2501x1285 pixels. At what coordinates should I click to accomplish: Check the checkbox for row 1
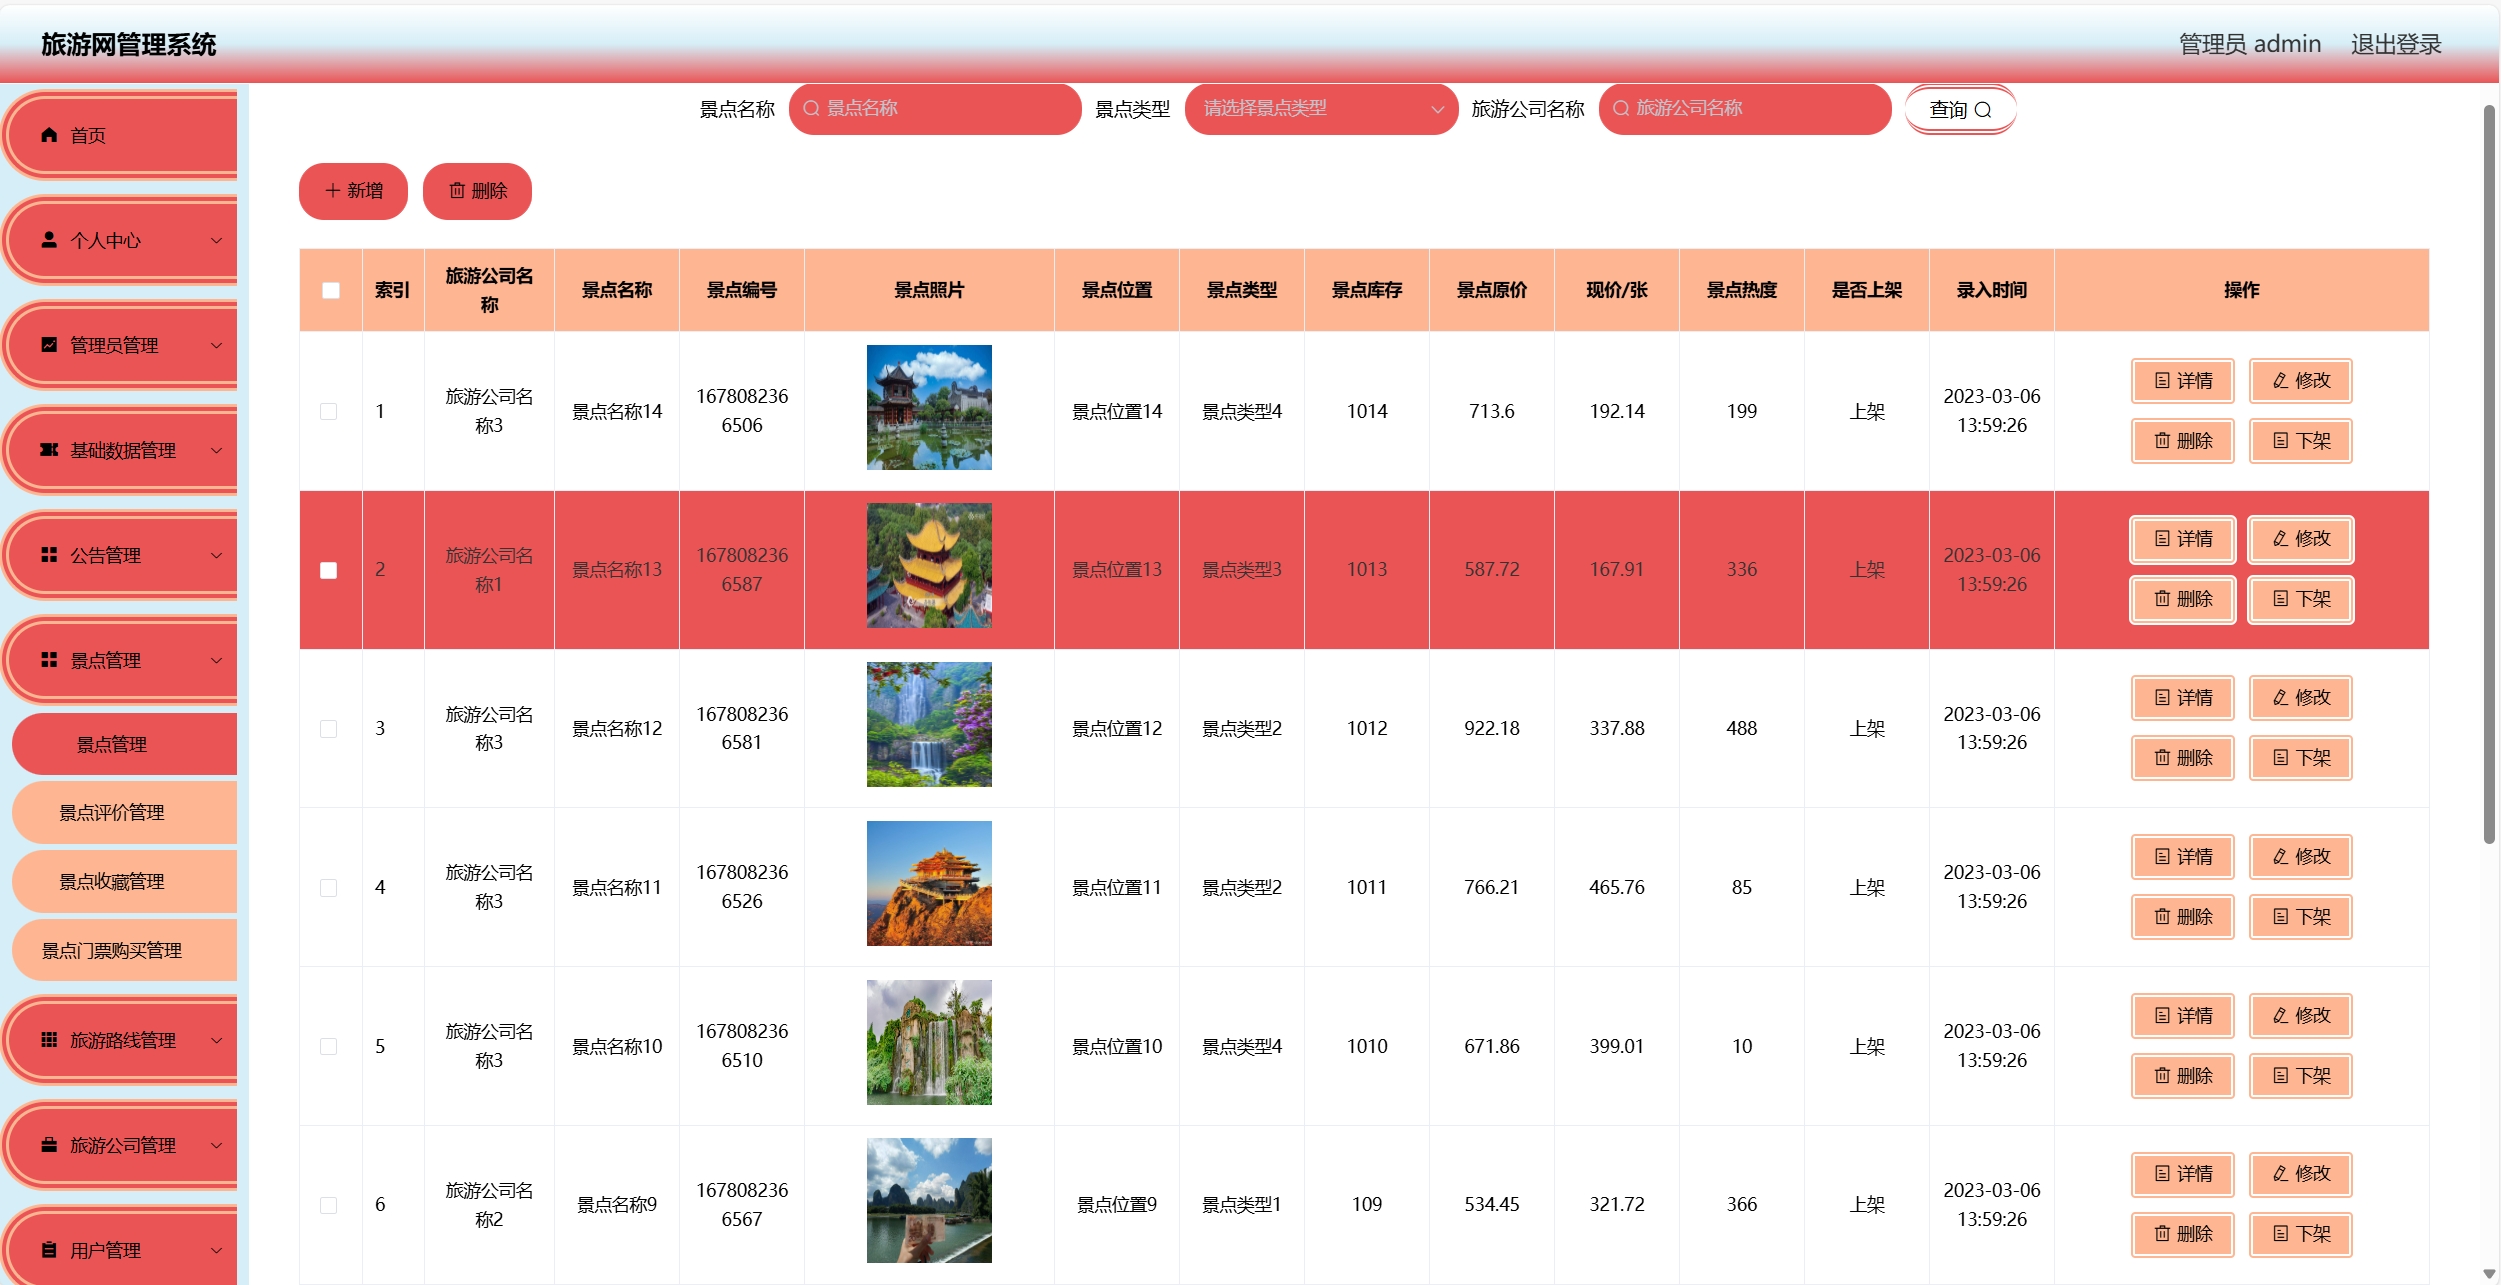click(329, 411)
